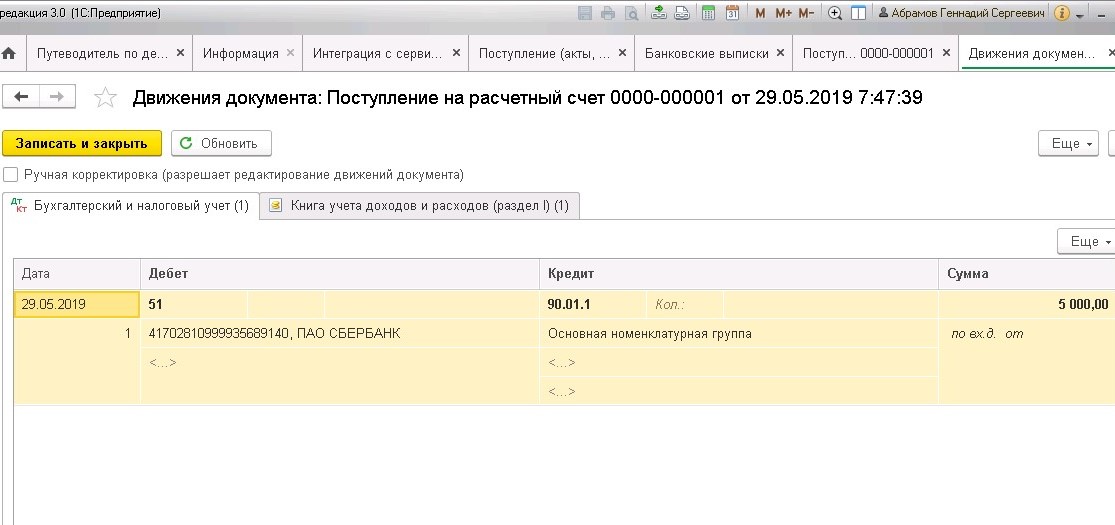
Task: Open the dropdown arrow beside the info icon
Action: (x=1080, y=15)
